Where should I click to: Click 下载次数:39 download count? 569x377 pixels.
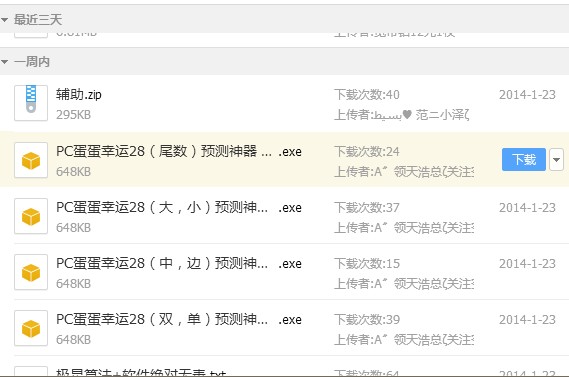(367, 320)
